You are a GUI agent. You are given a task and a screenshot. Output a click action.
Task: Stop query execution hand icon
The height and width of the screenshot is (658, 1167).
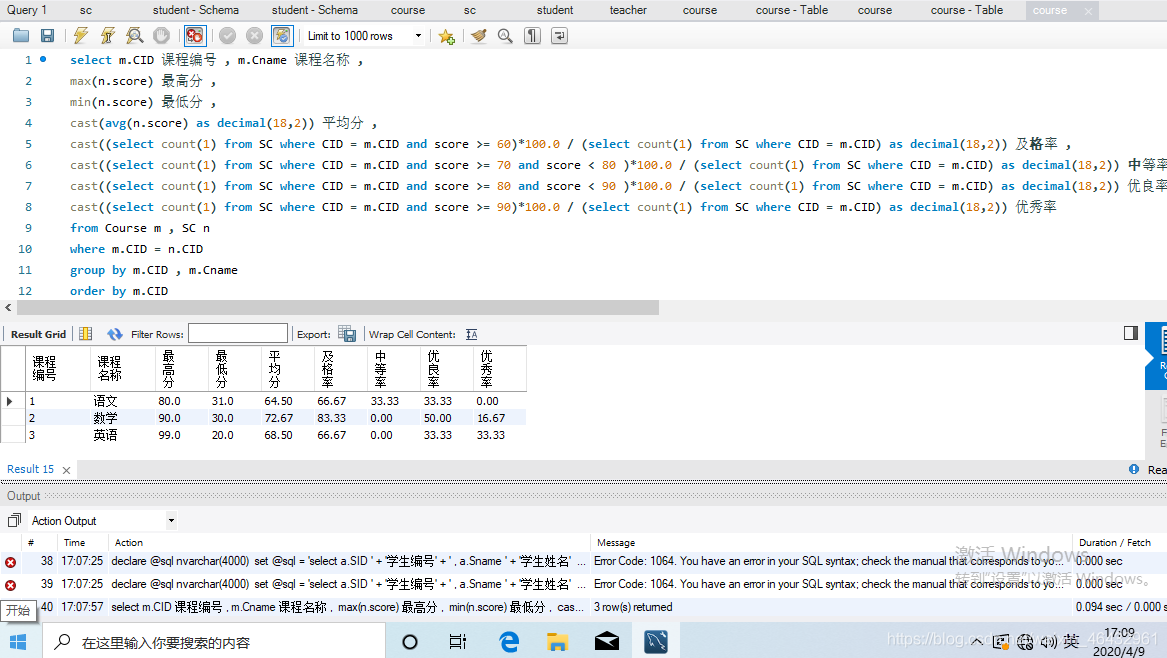[162, 36]
